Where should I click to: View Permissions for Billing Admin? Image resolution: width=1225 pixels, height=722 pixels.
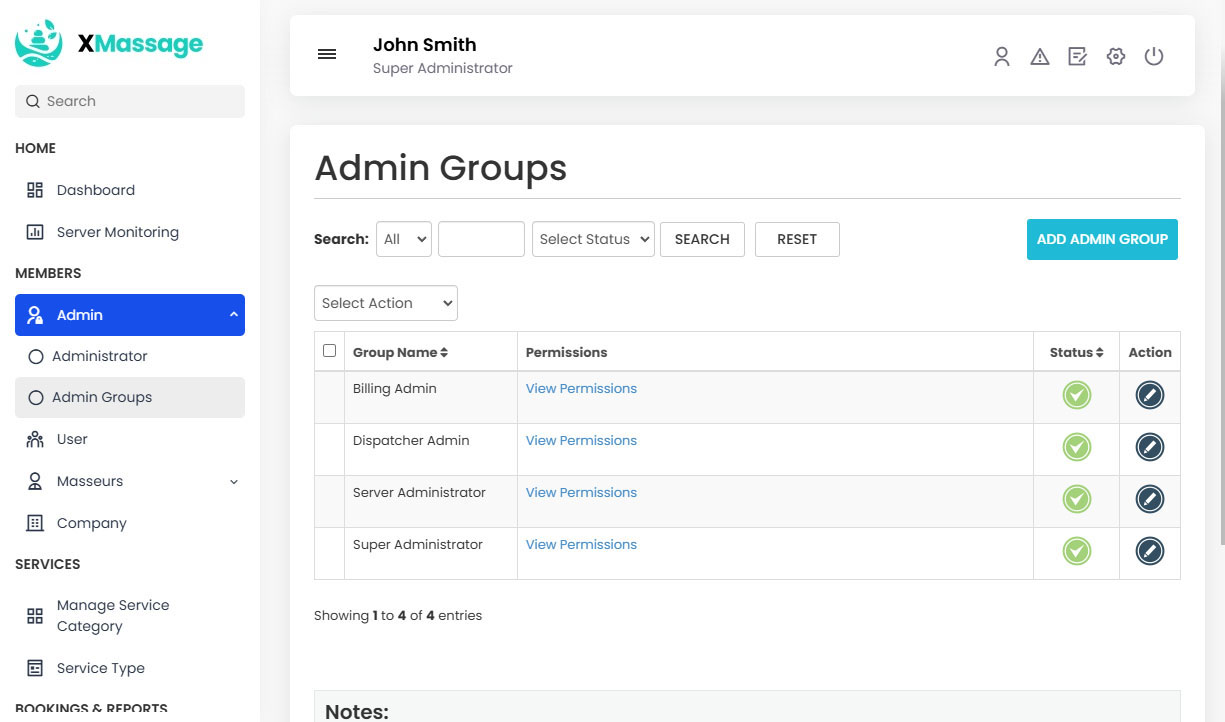pyautogui.click(x=581, y=389)
